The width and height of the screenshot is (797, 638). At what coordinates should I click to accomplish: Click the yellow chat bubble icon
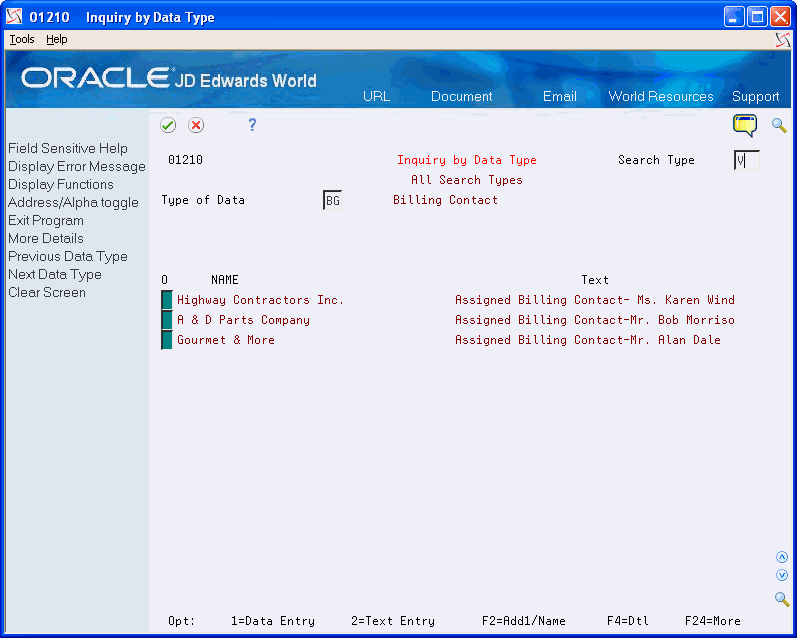tap(745, 126)
